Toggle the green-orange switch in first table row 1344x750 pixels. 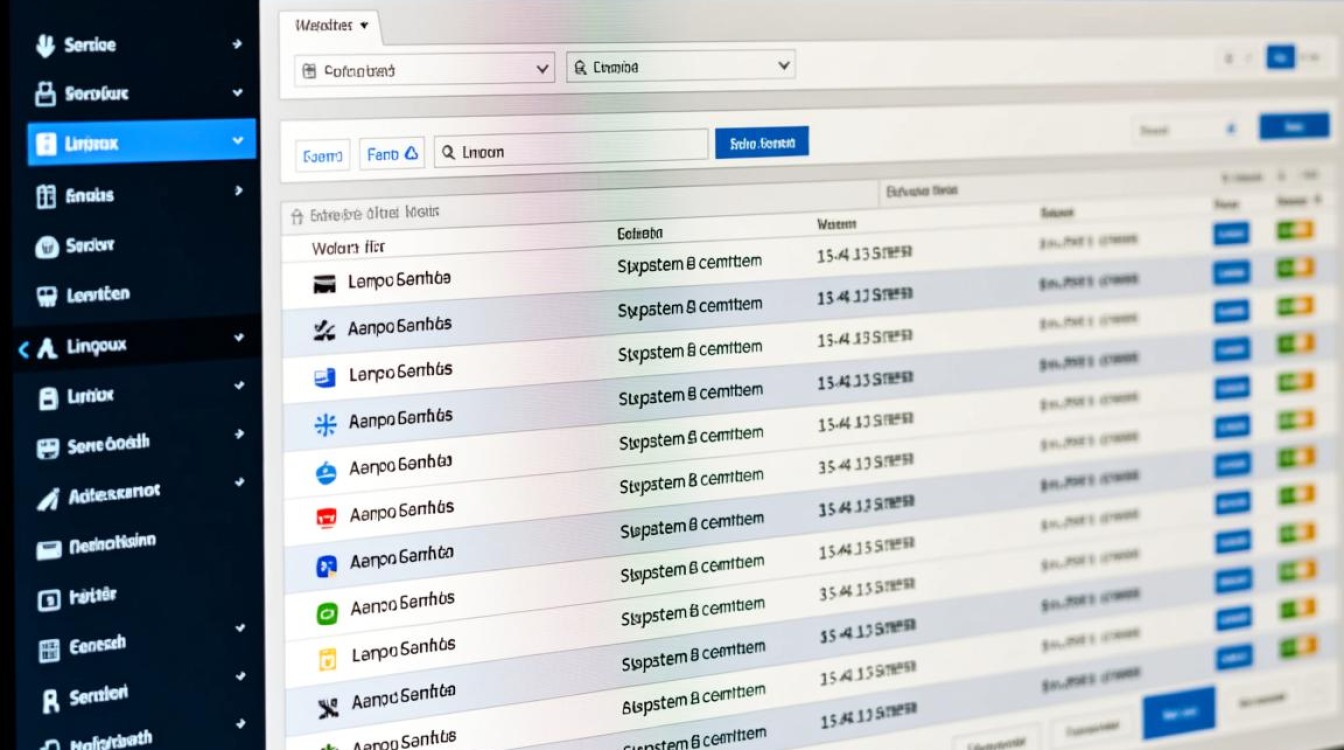(x=1295, y=232)
